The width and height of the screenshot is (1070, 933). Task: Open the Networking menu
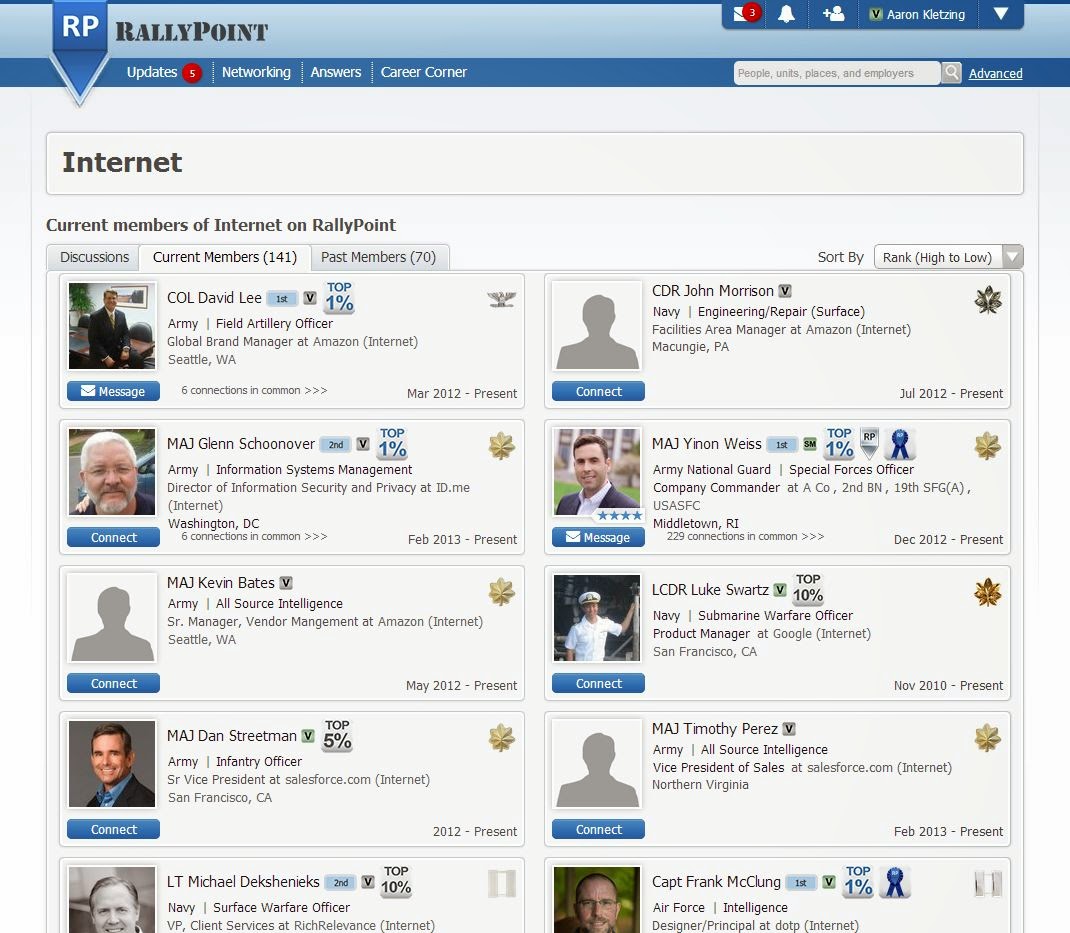click(x=256, y=72)
